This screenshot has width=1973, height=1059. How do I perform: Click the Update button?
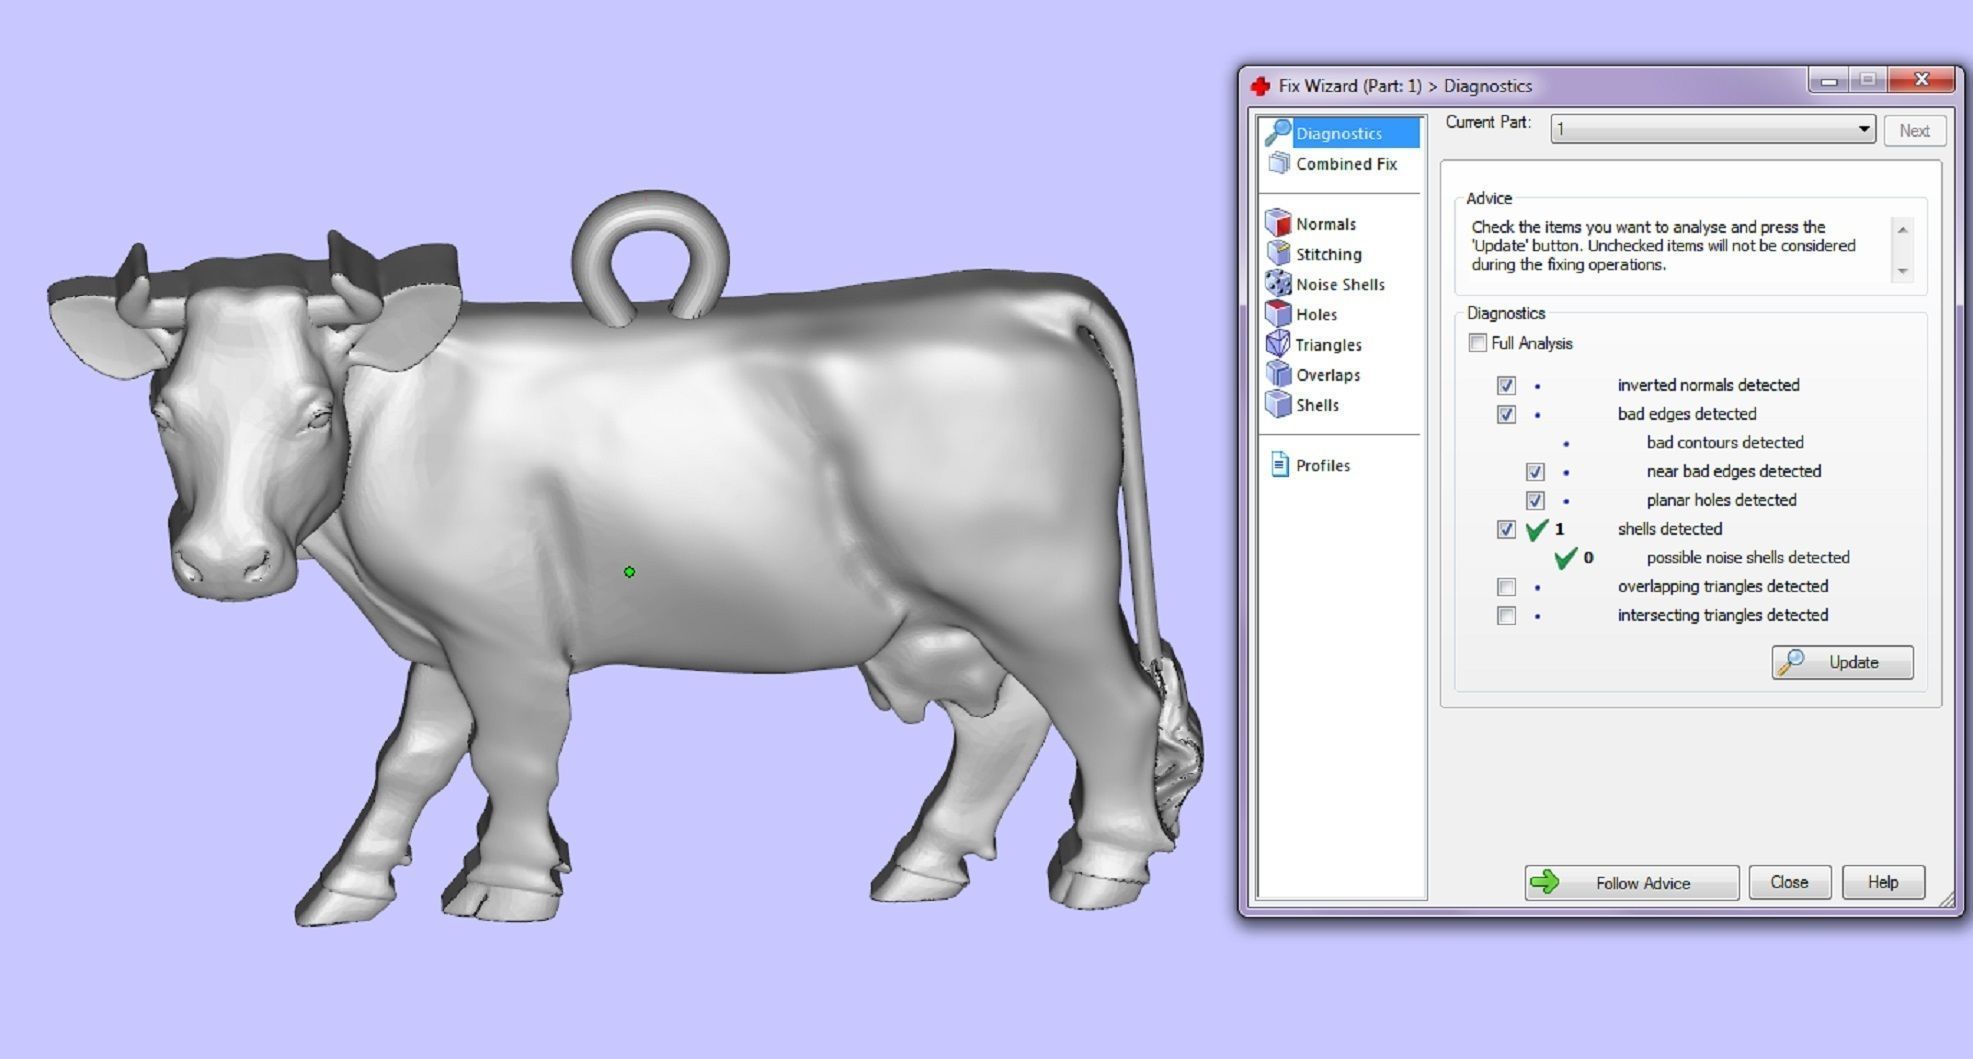point(1842,662)
